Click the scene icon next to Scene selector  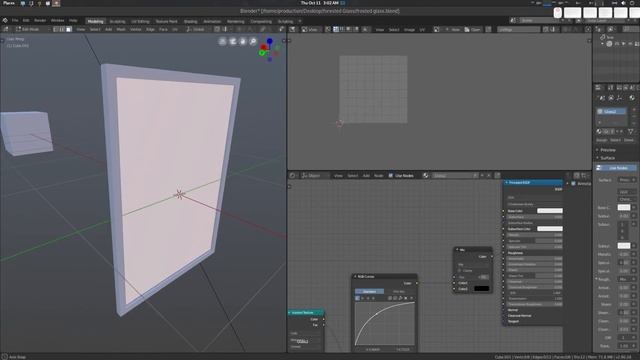[513, 20]
